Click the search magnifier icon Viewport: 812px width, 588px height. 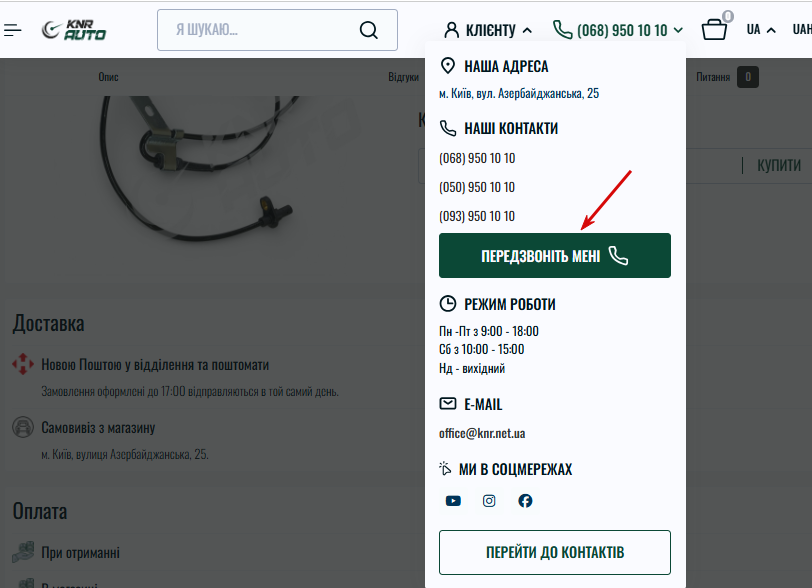click(369, 30)
